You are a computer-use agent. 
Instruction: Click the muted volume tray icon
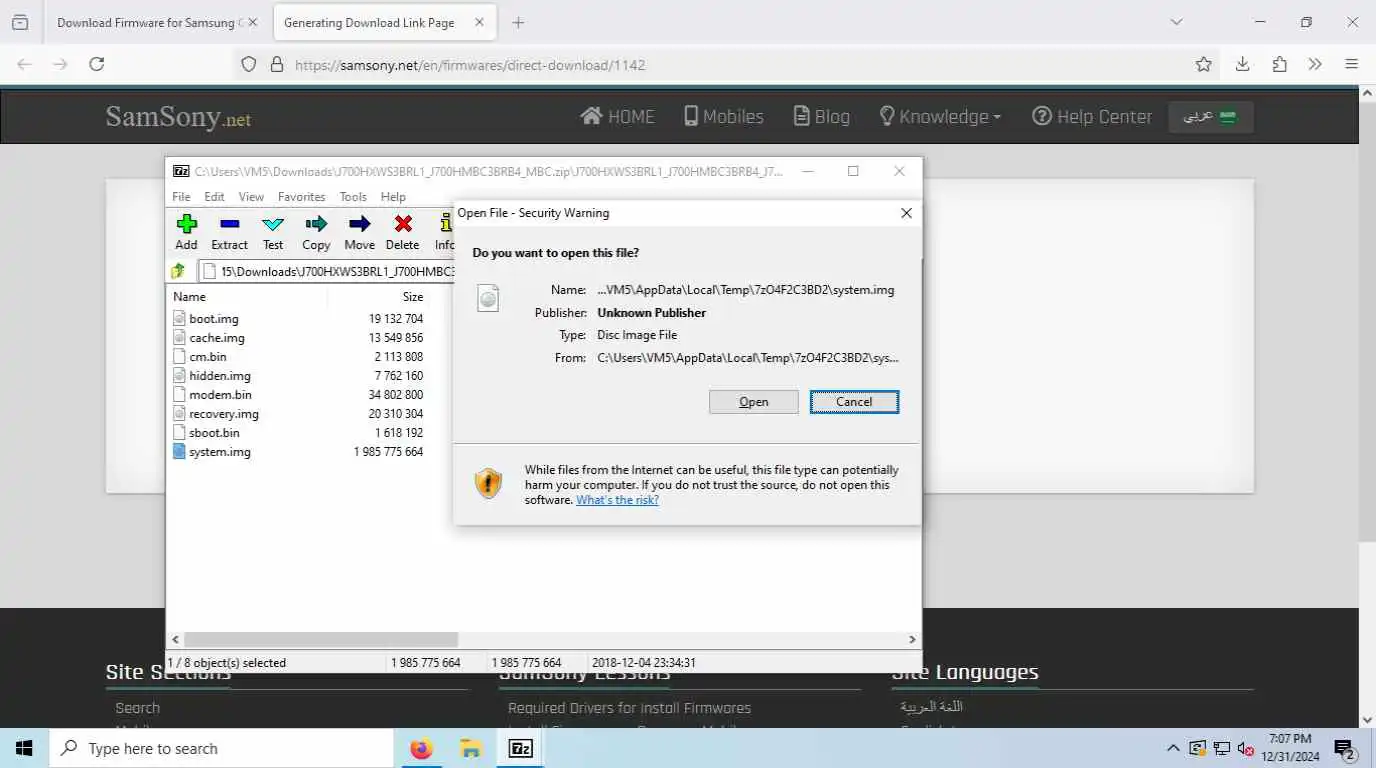[x=1246, y=748]
